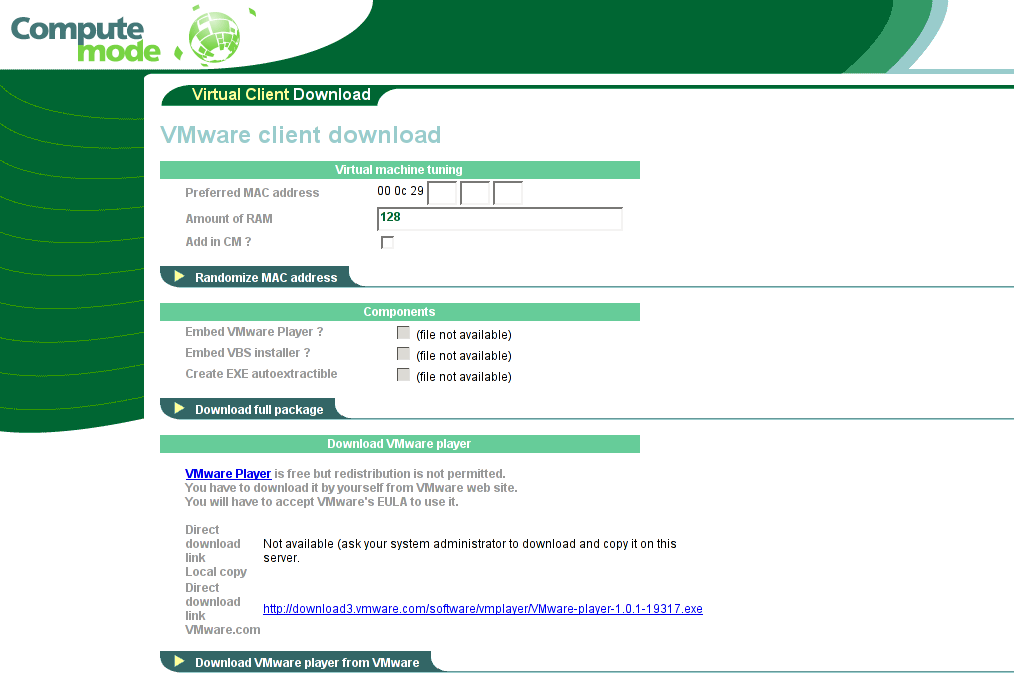This screenshot has width=1014, height=673.
Task: Click the Embed VBS installer ? label
Action: point(248,353)
